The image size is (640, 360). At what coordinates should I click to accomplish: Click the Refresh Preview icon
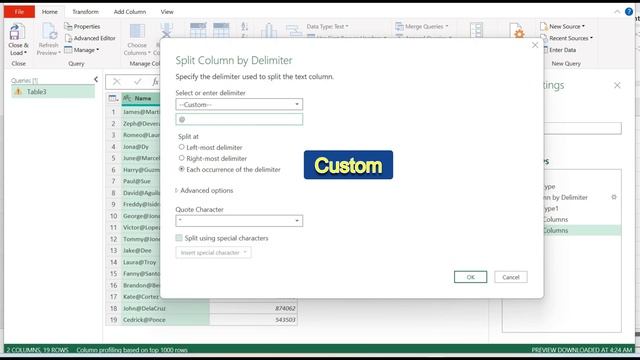[x=49, y=32]
